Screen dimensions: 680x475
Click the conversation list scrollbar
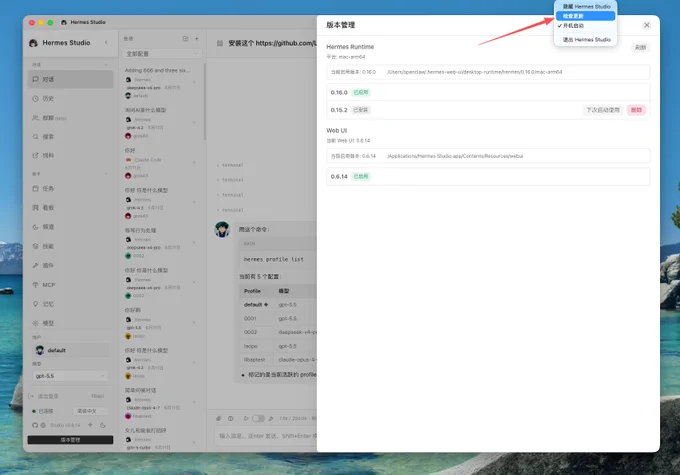pos(204,102)
